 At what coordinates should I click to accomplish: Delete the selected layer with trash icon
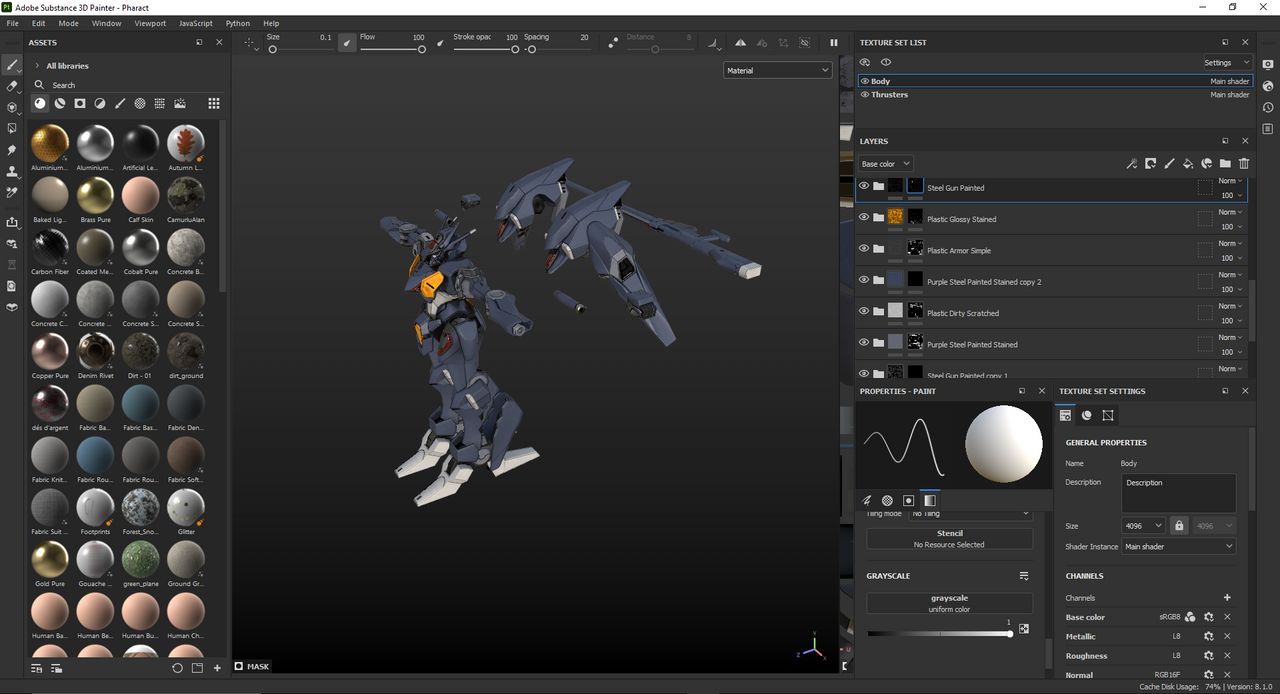pos(1244,163)
